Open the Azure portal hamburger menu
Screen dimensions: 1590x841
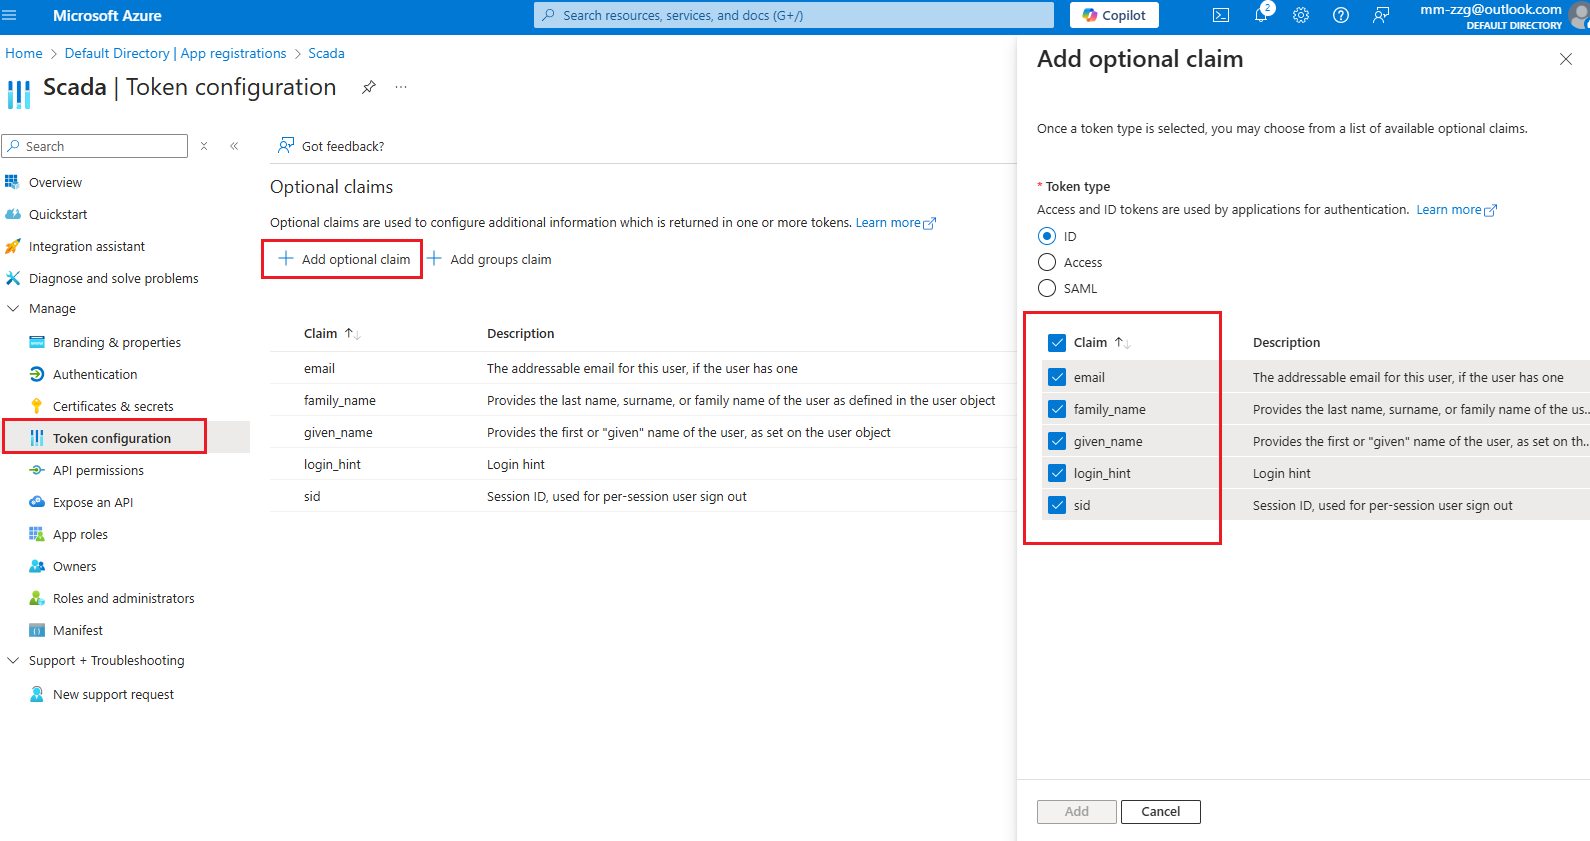10,15
